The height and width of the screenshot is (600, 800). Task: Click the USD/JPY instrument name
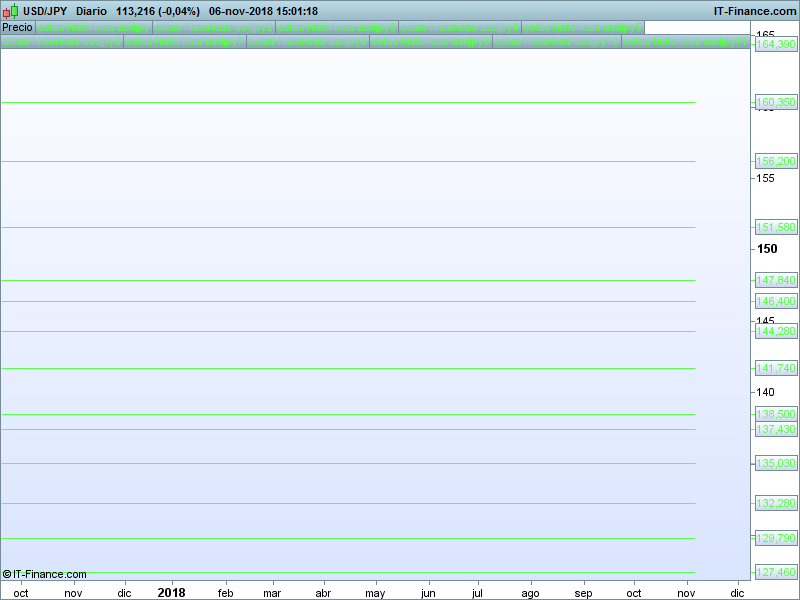tap(45, 11)
